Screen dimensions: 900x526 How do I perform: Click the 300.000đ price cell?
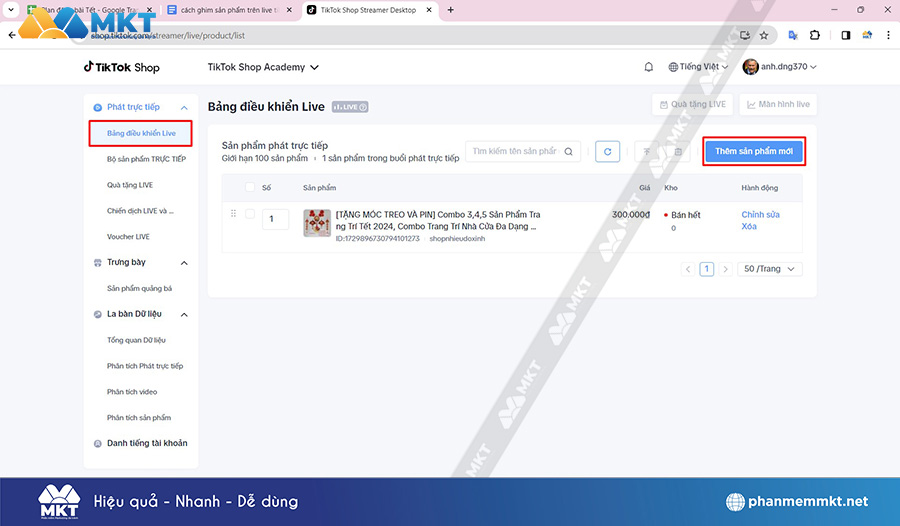pyautogui.click(x=631, y=214)
